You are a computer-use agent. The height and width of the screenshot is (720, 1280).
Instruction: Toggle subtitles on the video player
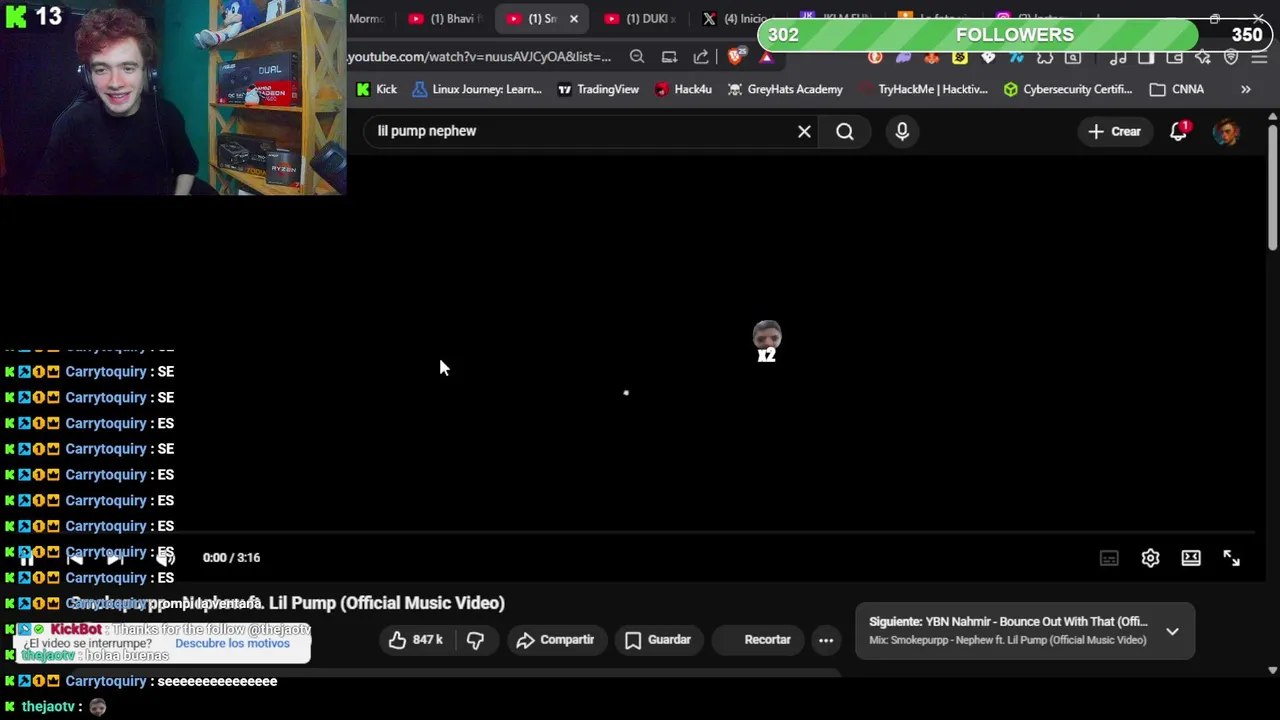point(1109,558)
